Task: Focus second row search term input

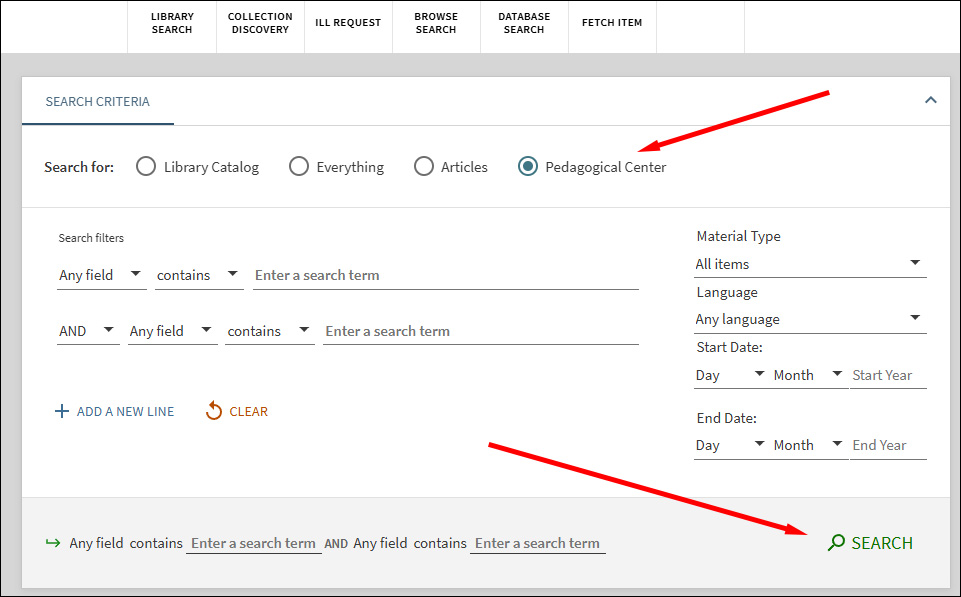Action: tap(480, 331)
